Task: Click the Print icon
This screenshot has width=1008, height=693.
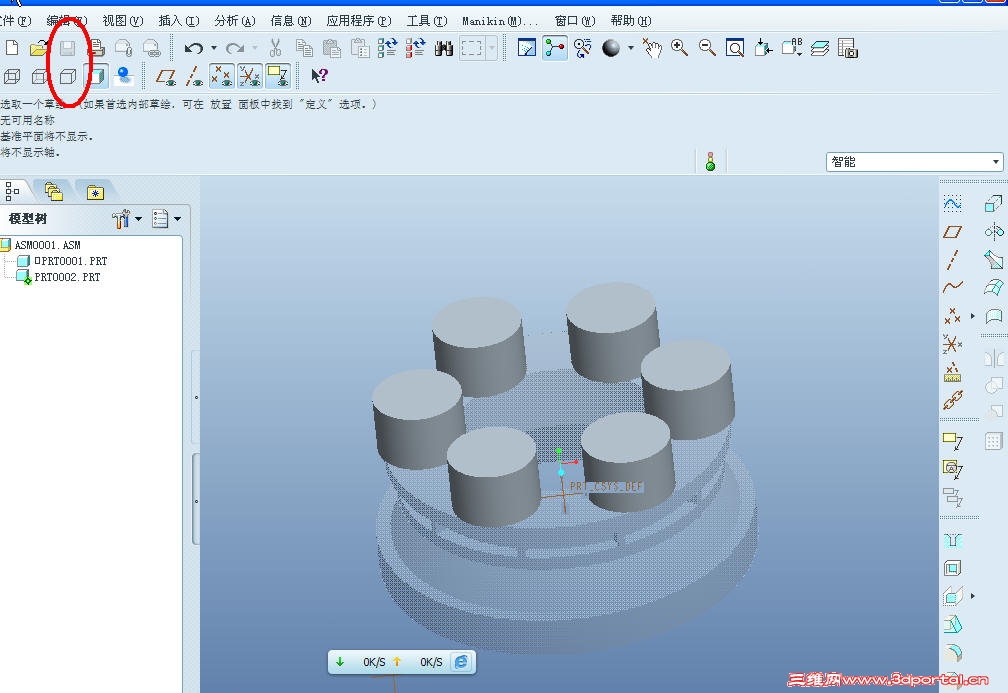Action: (x=96, y=48)
